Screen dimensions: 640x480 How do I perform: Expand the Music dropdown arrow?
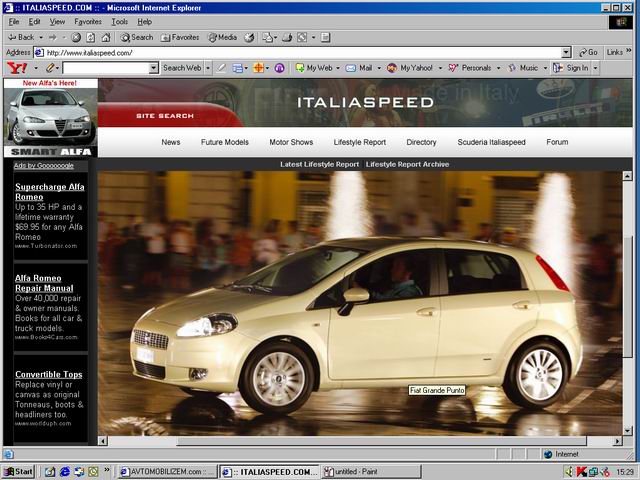(545, 68)
